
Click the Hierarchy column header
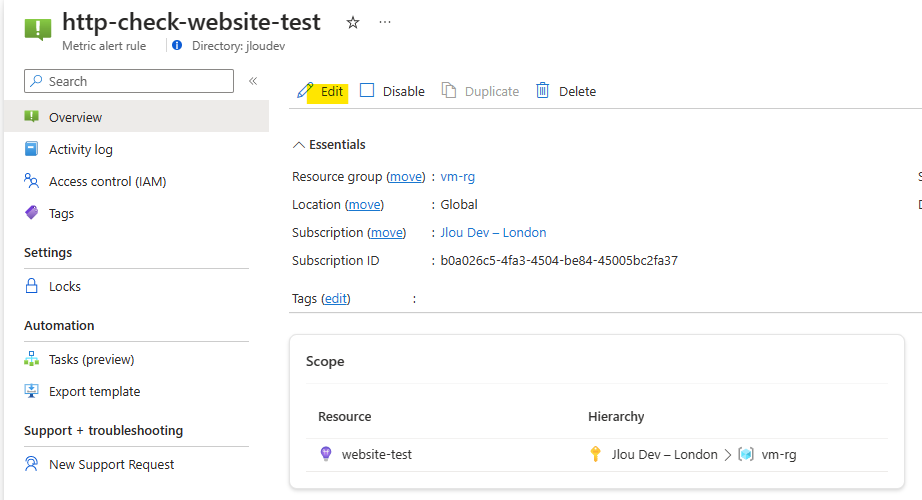coord(616,416)
